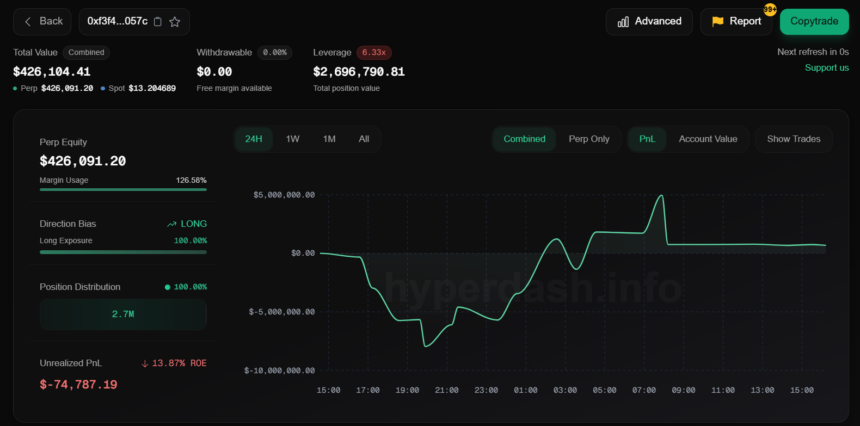The image size is (860, 426).
Task: Switch chart to Perp Only mode
Action: [589, 139]
